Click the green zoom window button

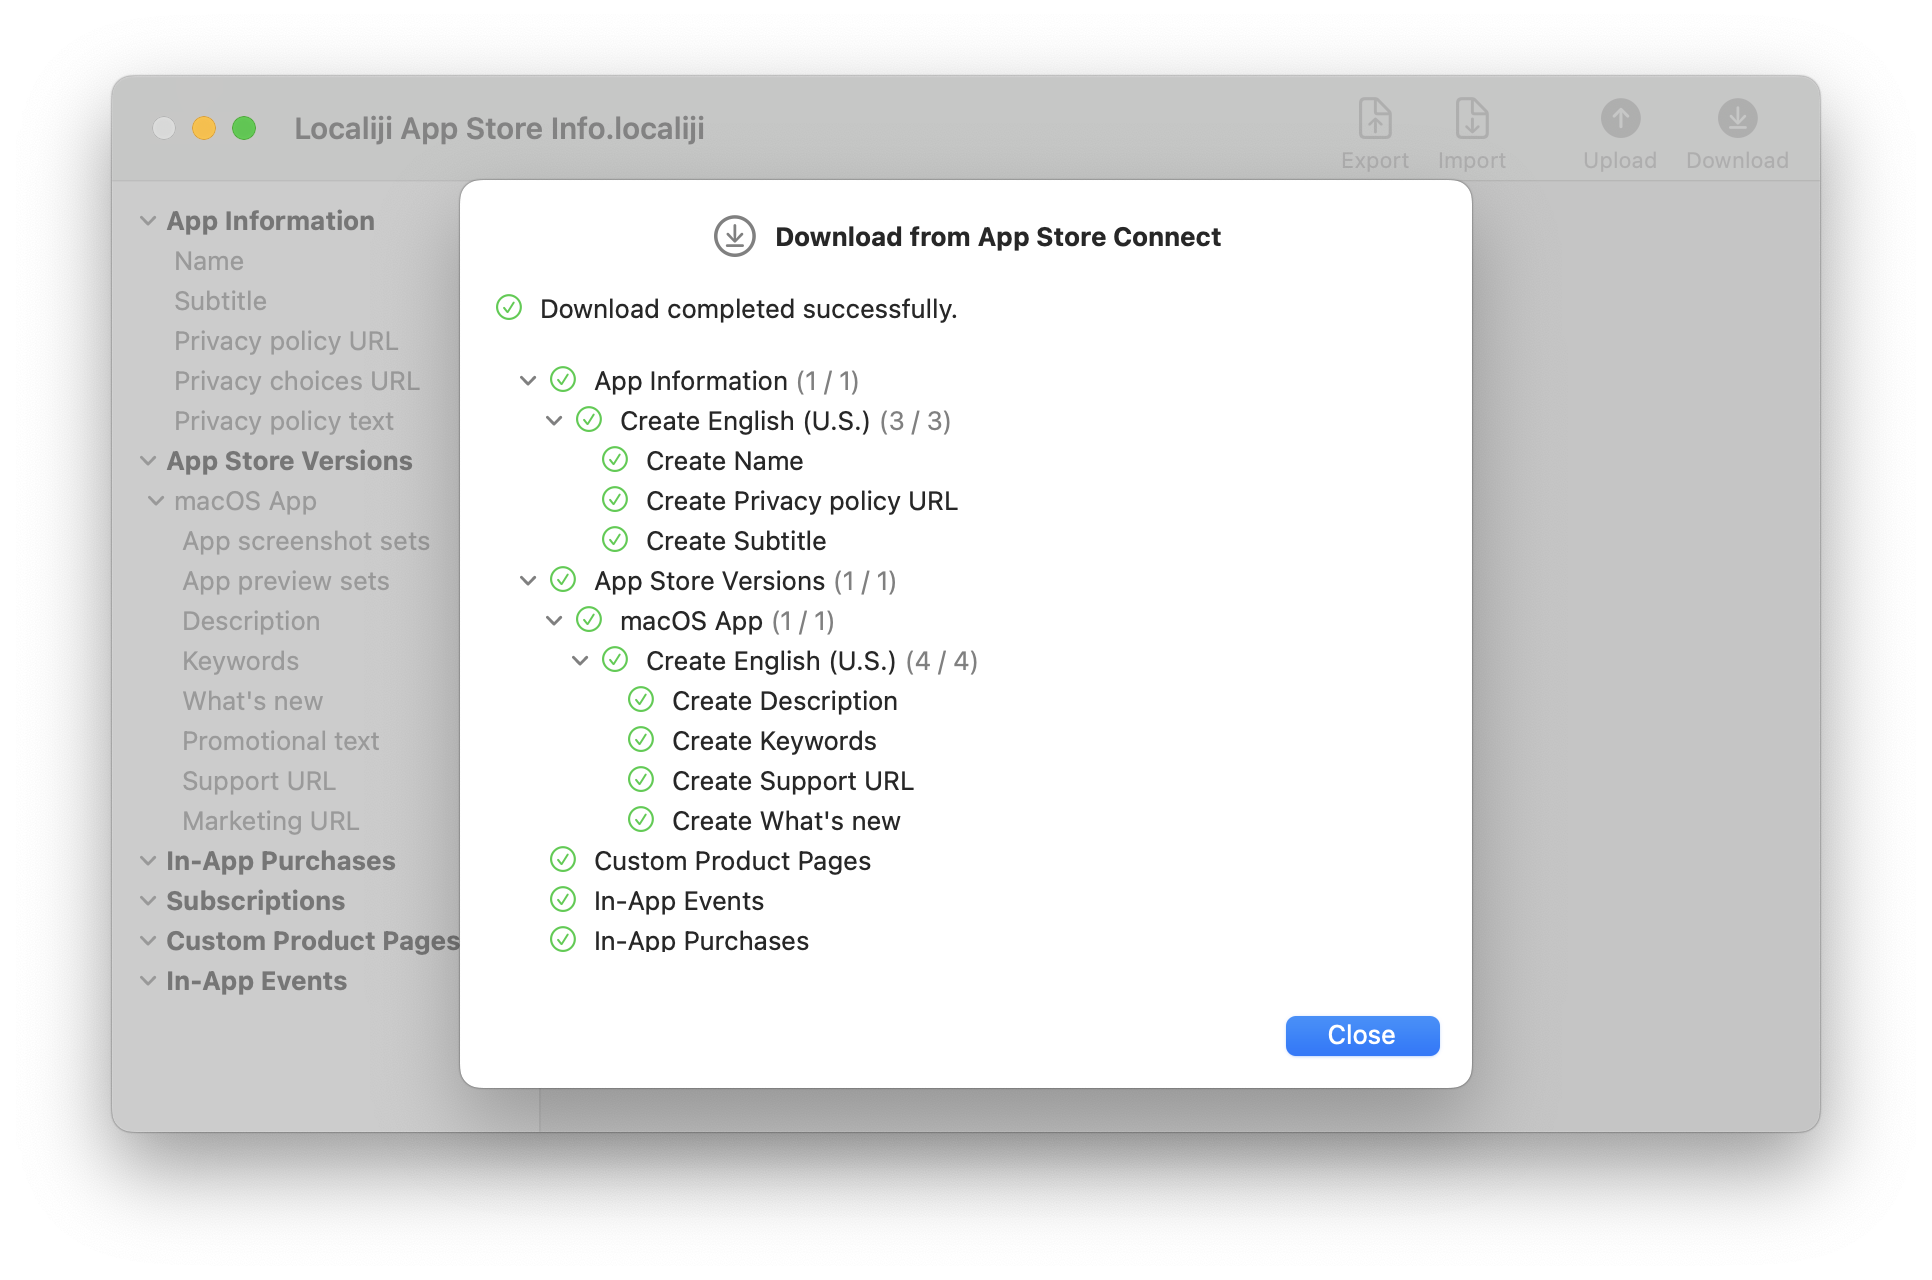pyautogui.click(x=244, y=128)
